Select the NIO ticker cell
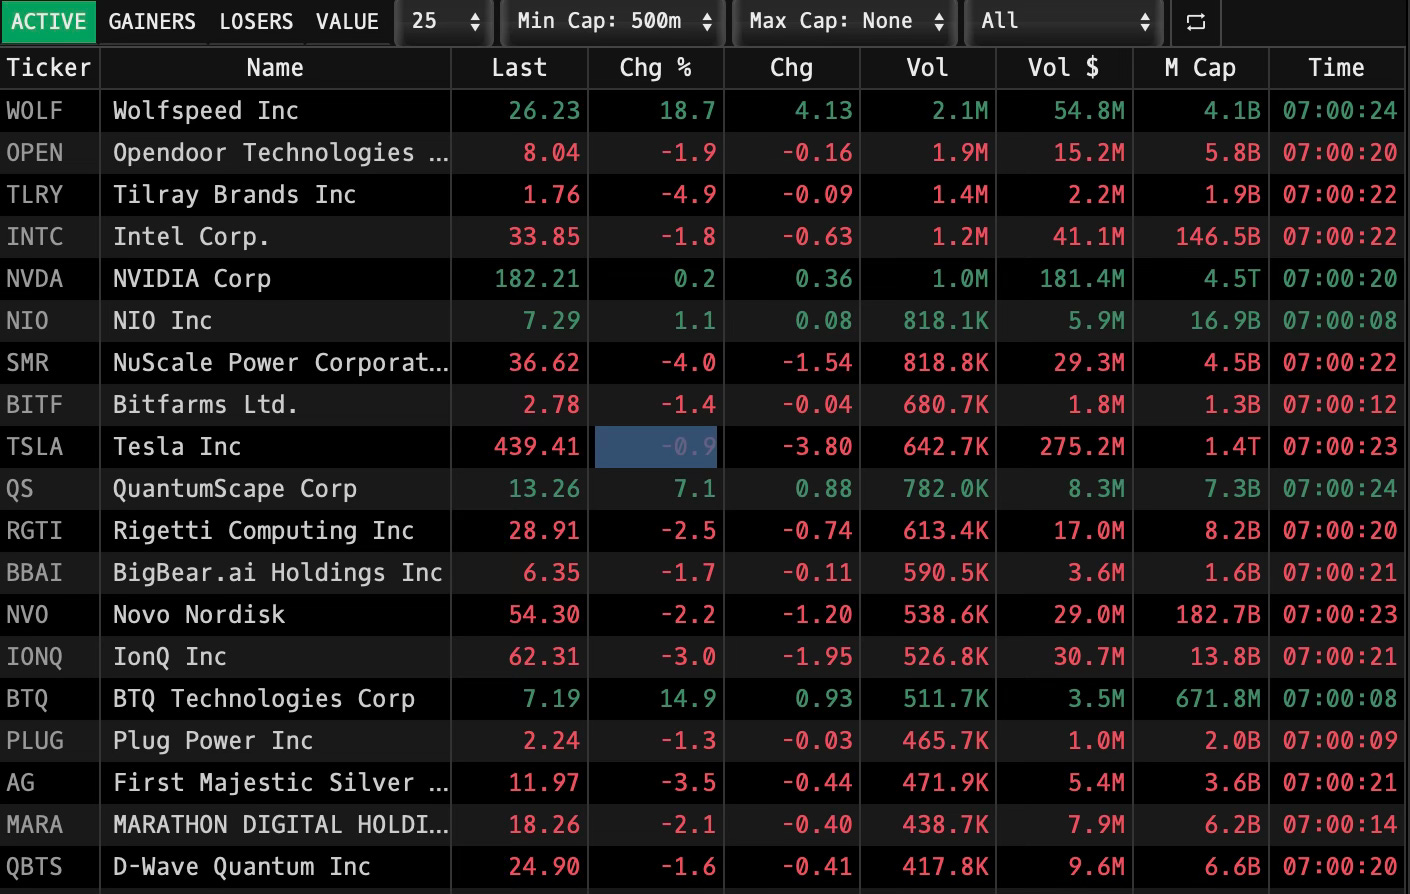This screenshot has width=1410, height=894. (49, 321)
